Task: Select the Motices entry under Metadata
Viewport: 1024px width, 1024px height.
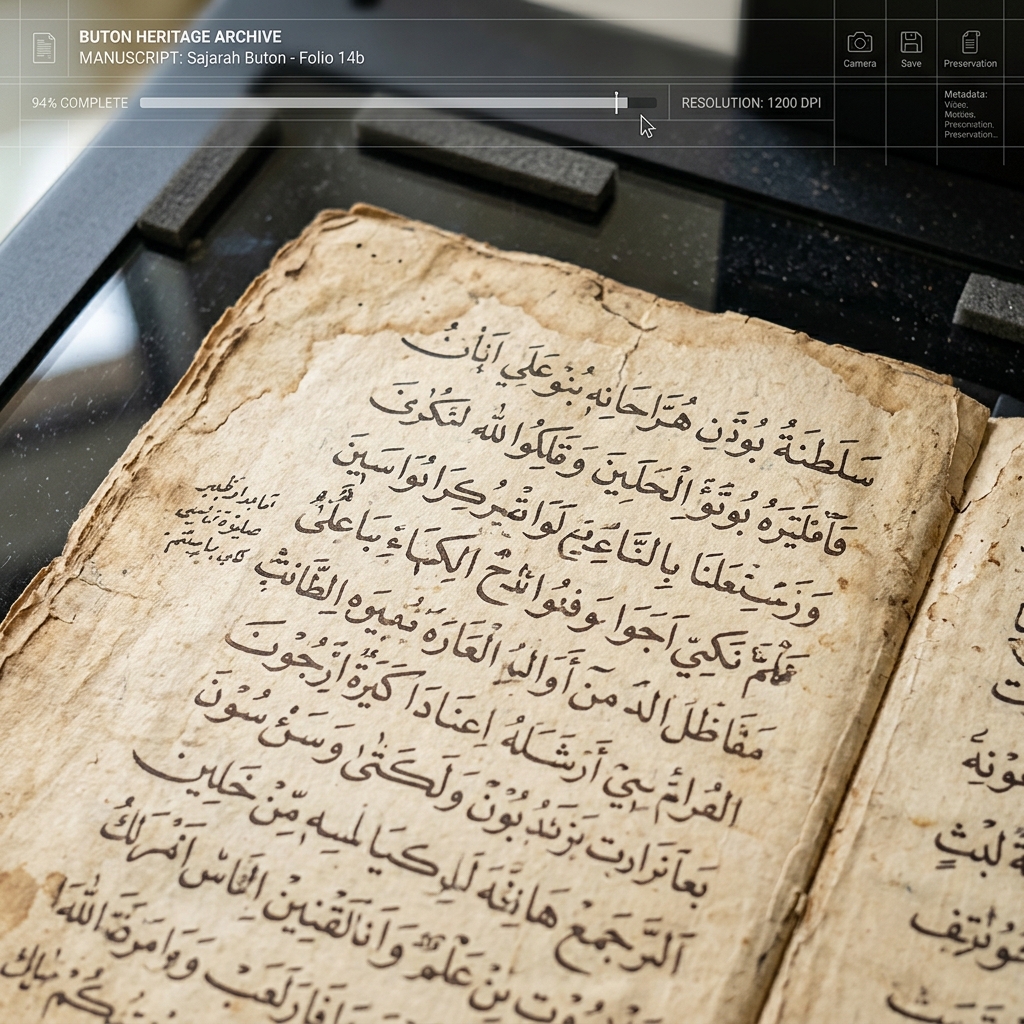Action: (x=962, y=115)
